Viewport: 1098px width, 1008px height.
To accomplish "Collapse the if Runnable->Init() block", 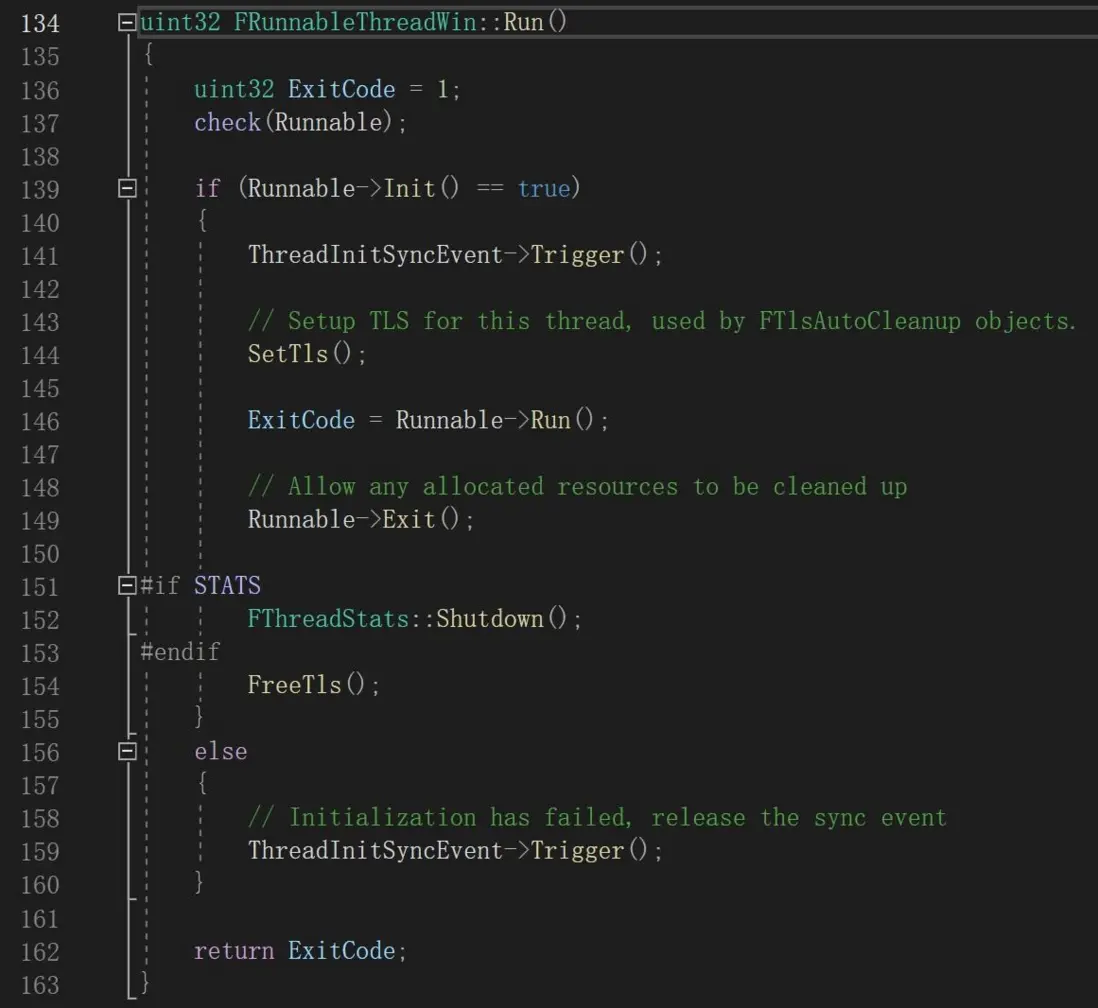I will tap(126, 188).
